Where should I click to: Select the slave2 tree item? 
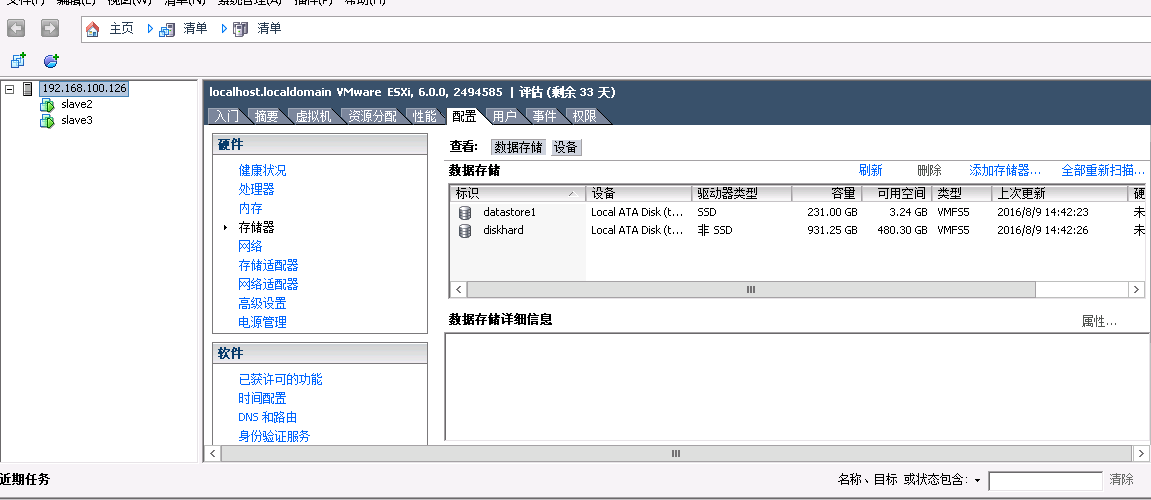click(x=76, y=104)
